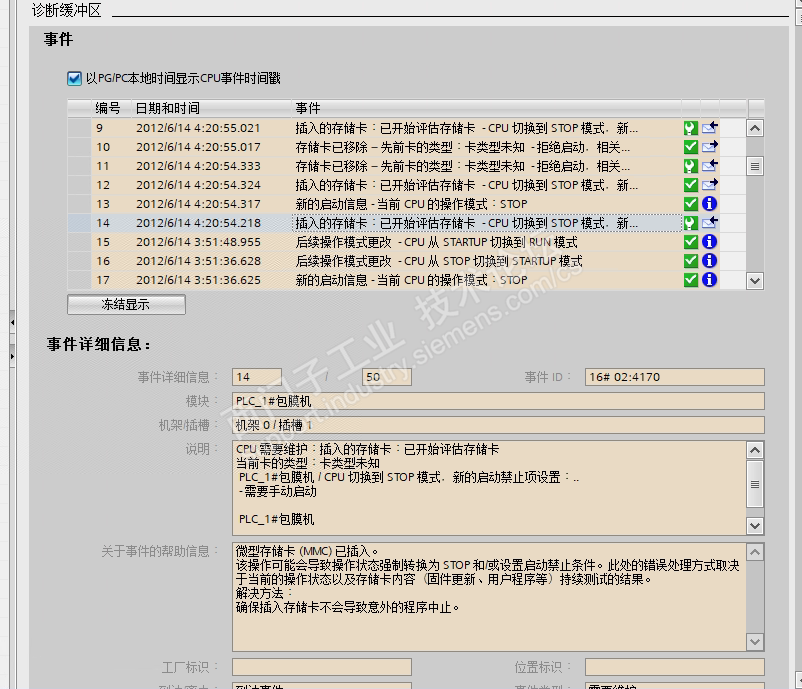This screenshot has height=689, width=802.
Task: Click 说明 box scrollbar thumb
Action: click(755, 484)
